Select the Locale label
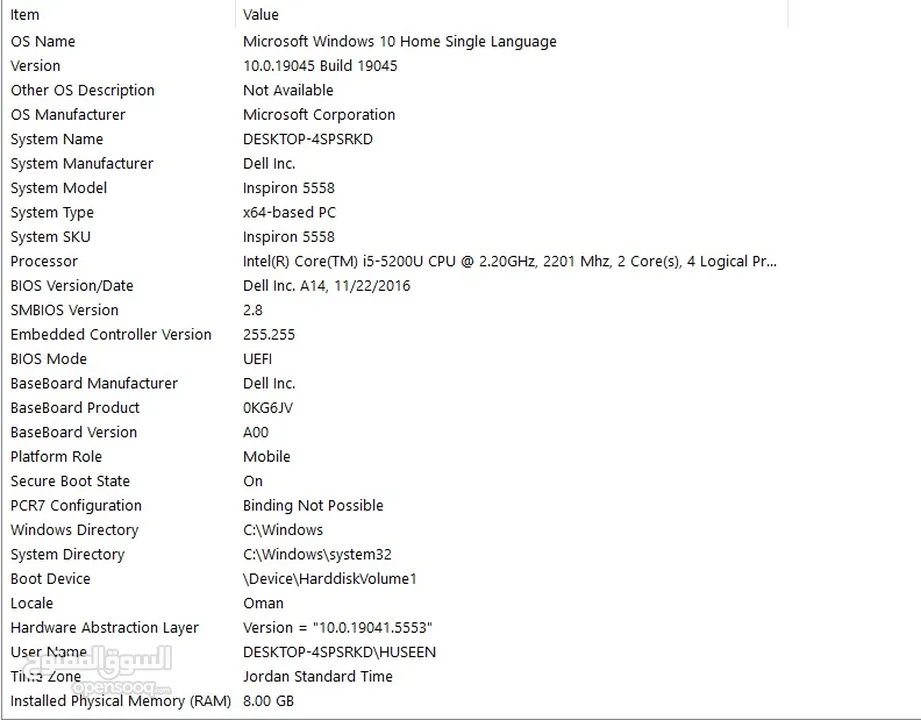The width and height of the screenshot is (921, 720). 32,603
